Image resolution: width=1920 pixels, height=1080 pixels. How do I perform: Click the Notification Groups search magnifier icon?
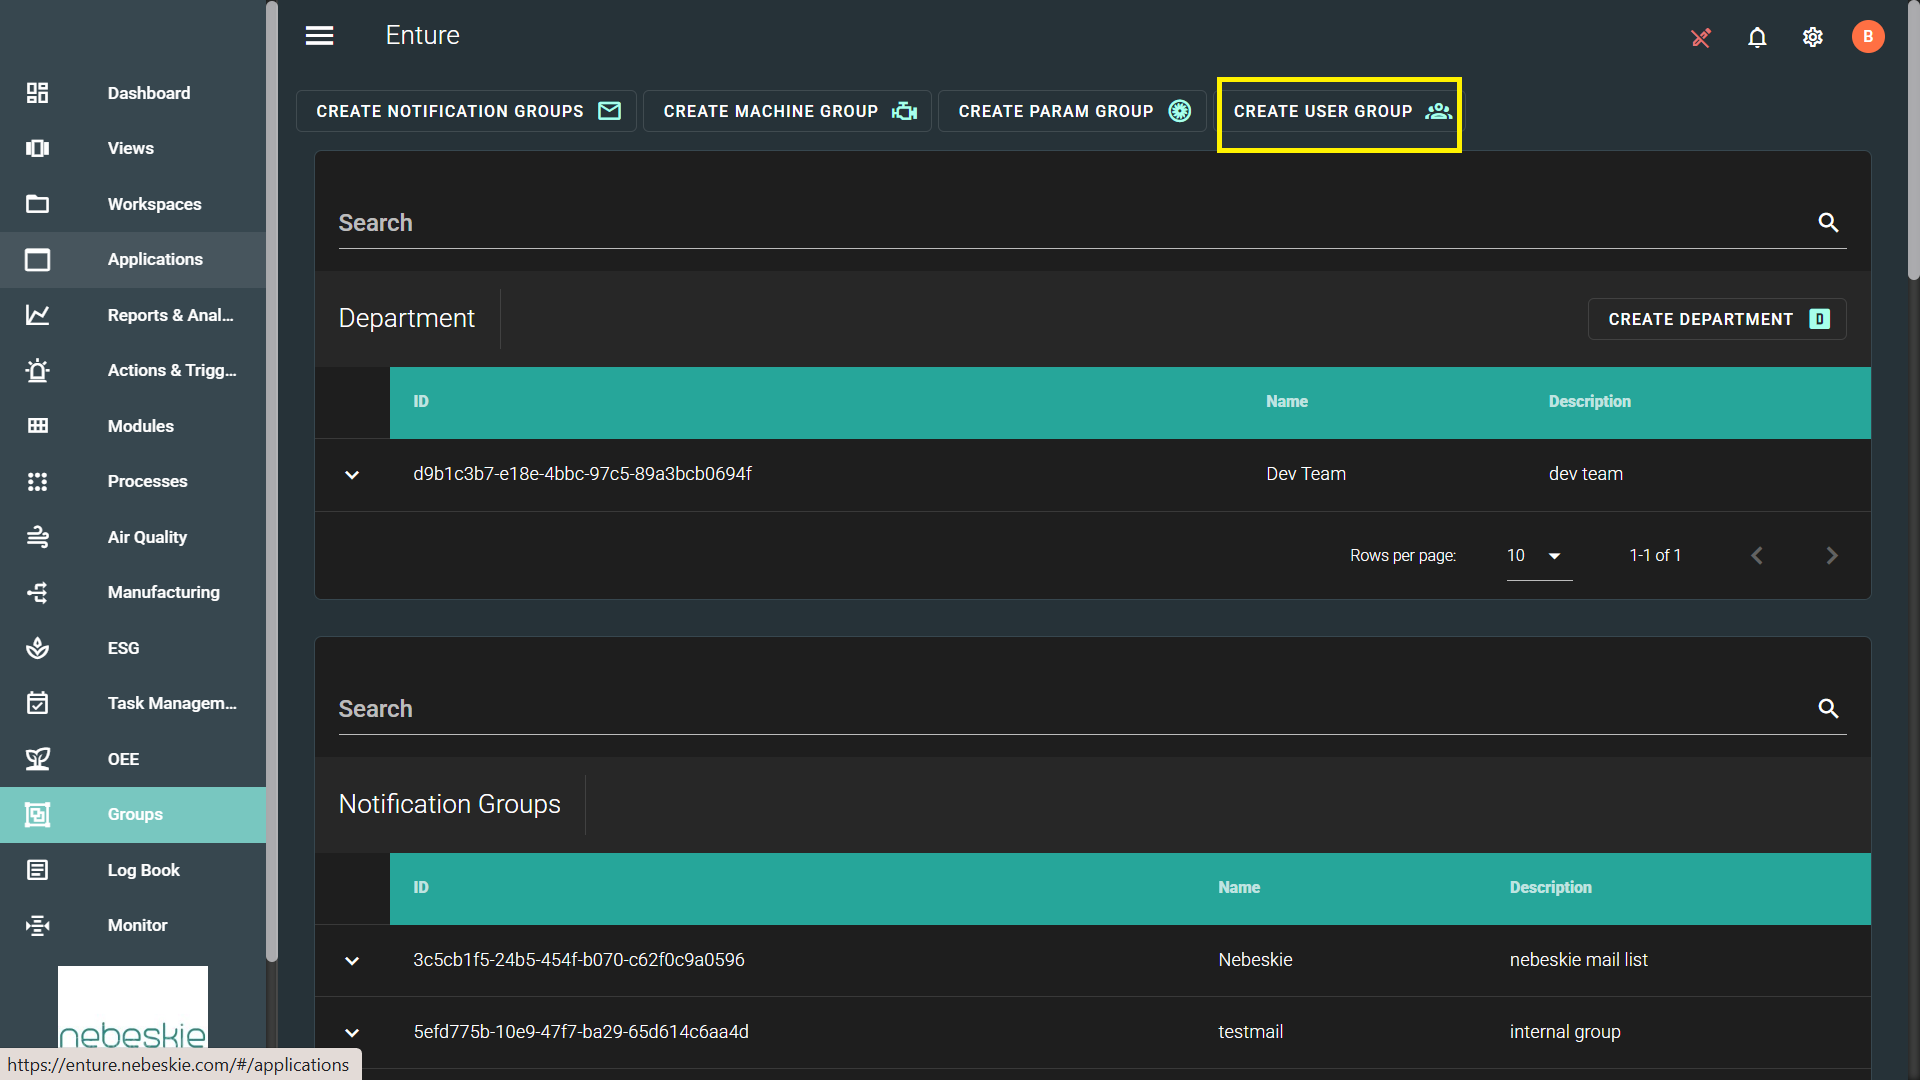[1828, 709]
